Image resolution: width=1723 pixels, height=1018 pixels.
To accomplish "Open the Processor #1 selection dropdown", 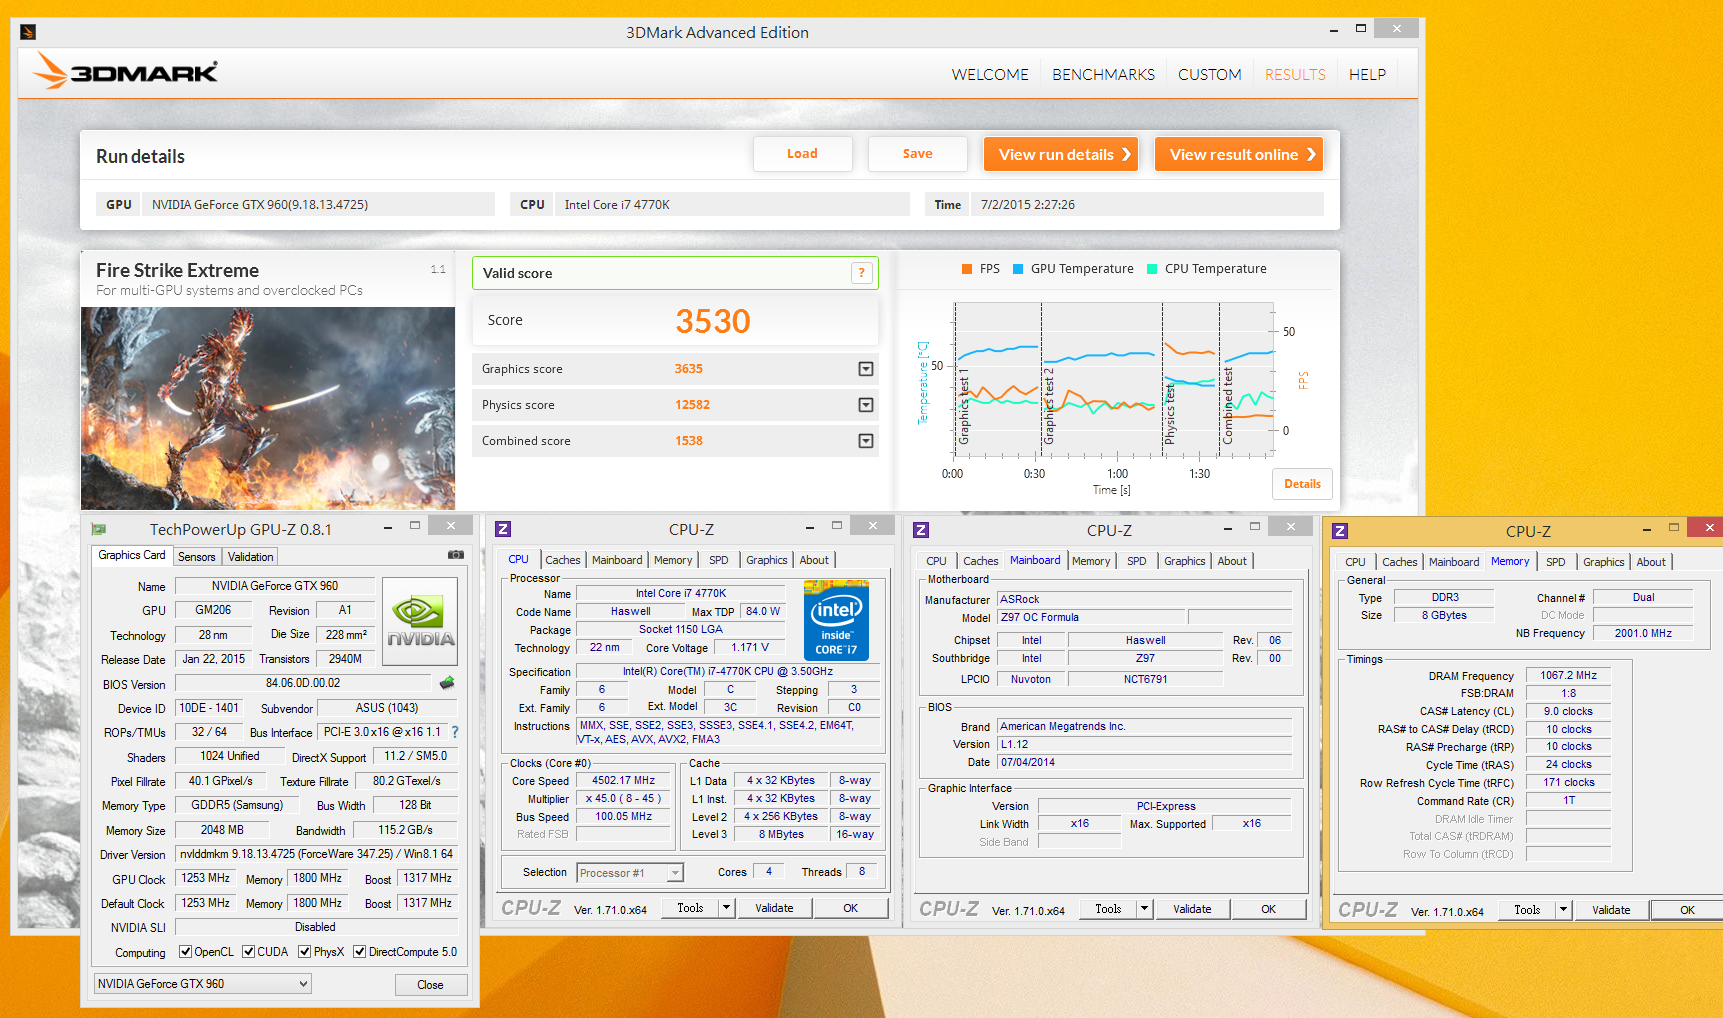I will pyautogui.click(x=631, y=873).
